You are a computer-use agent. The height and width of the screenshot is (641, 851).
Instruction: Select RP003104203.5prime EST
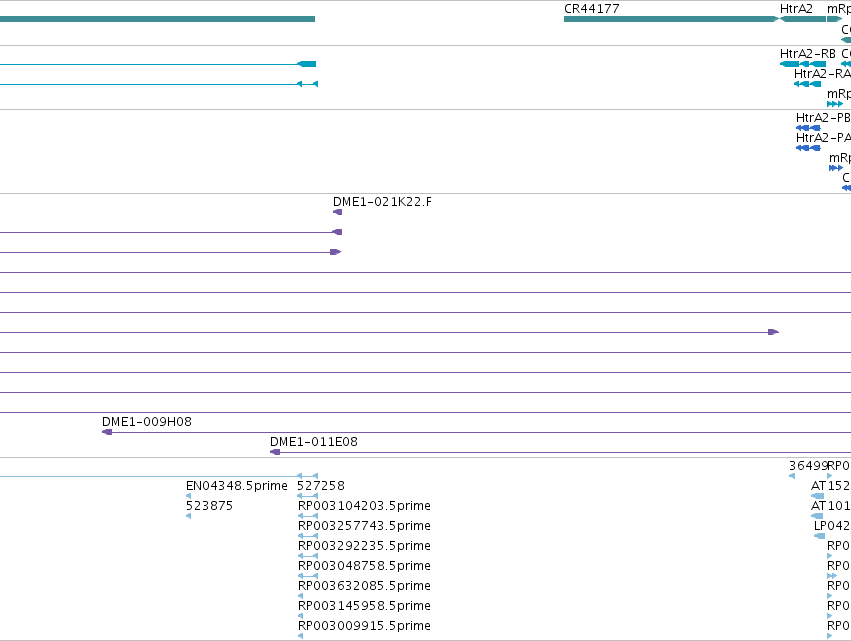[x=308, y=516]
